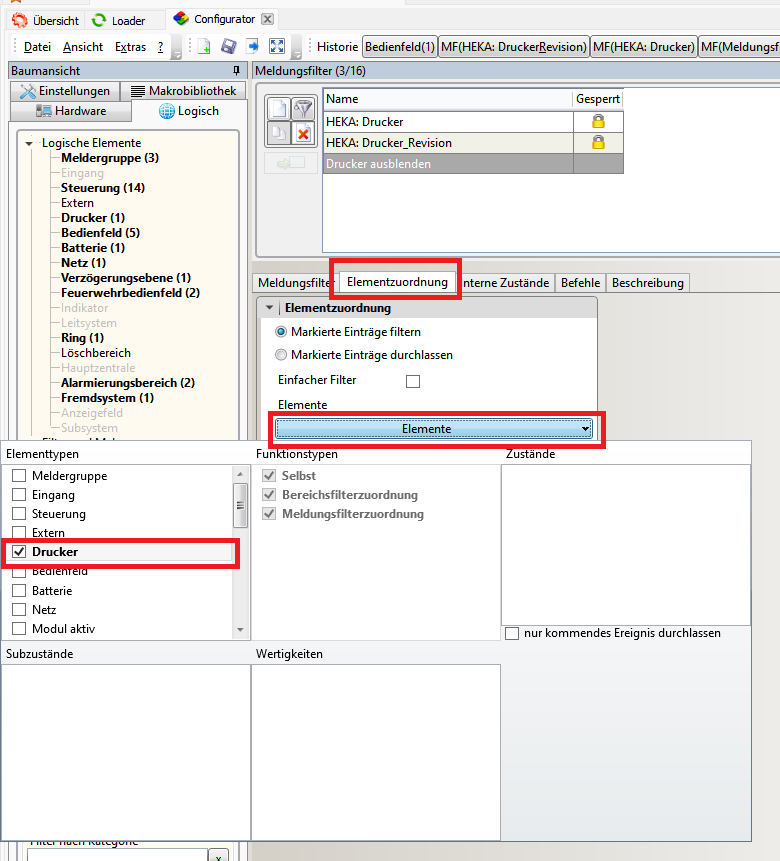Select Verzögerungsebene (1) in tree

click(x=126, y=278)
